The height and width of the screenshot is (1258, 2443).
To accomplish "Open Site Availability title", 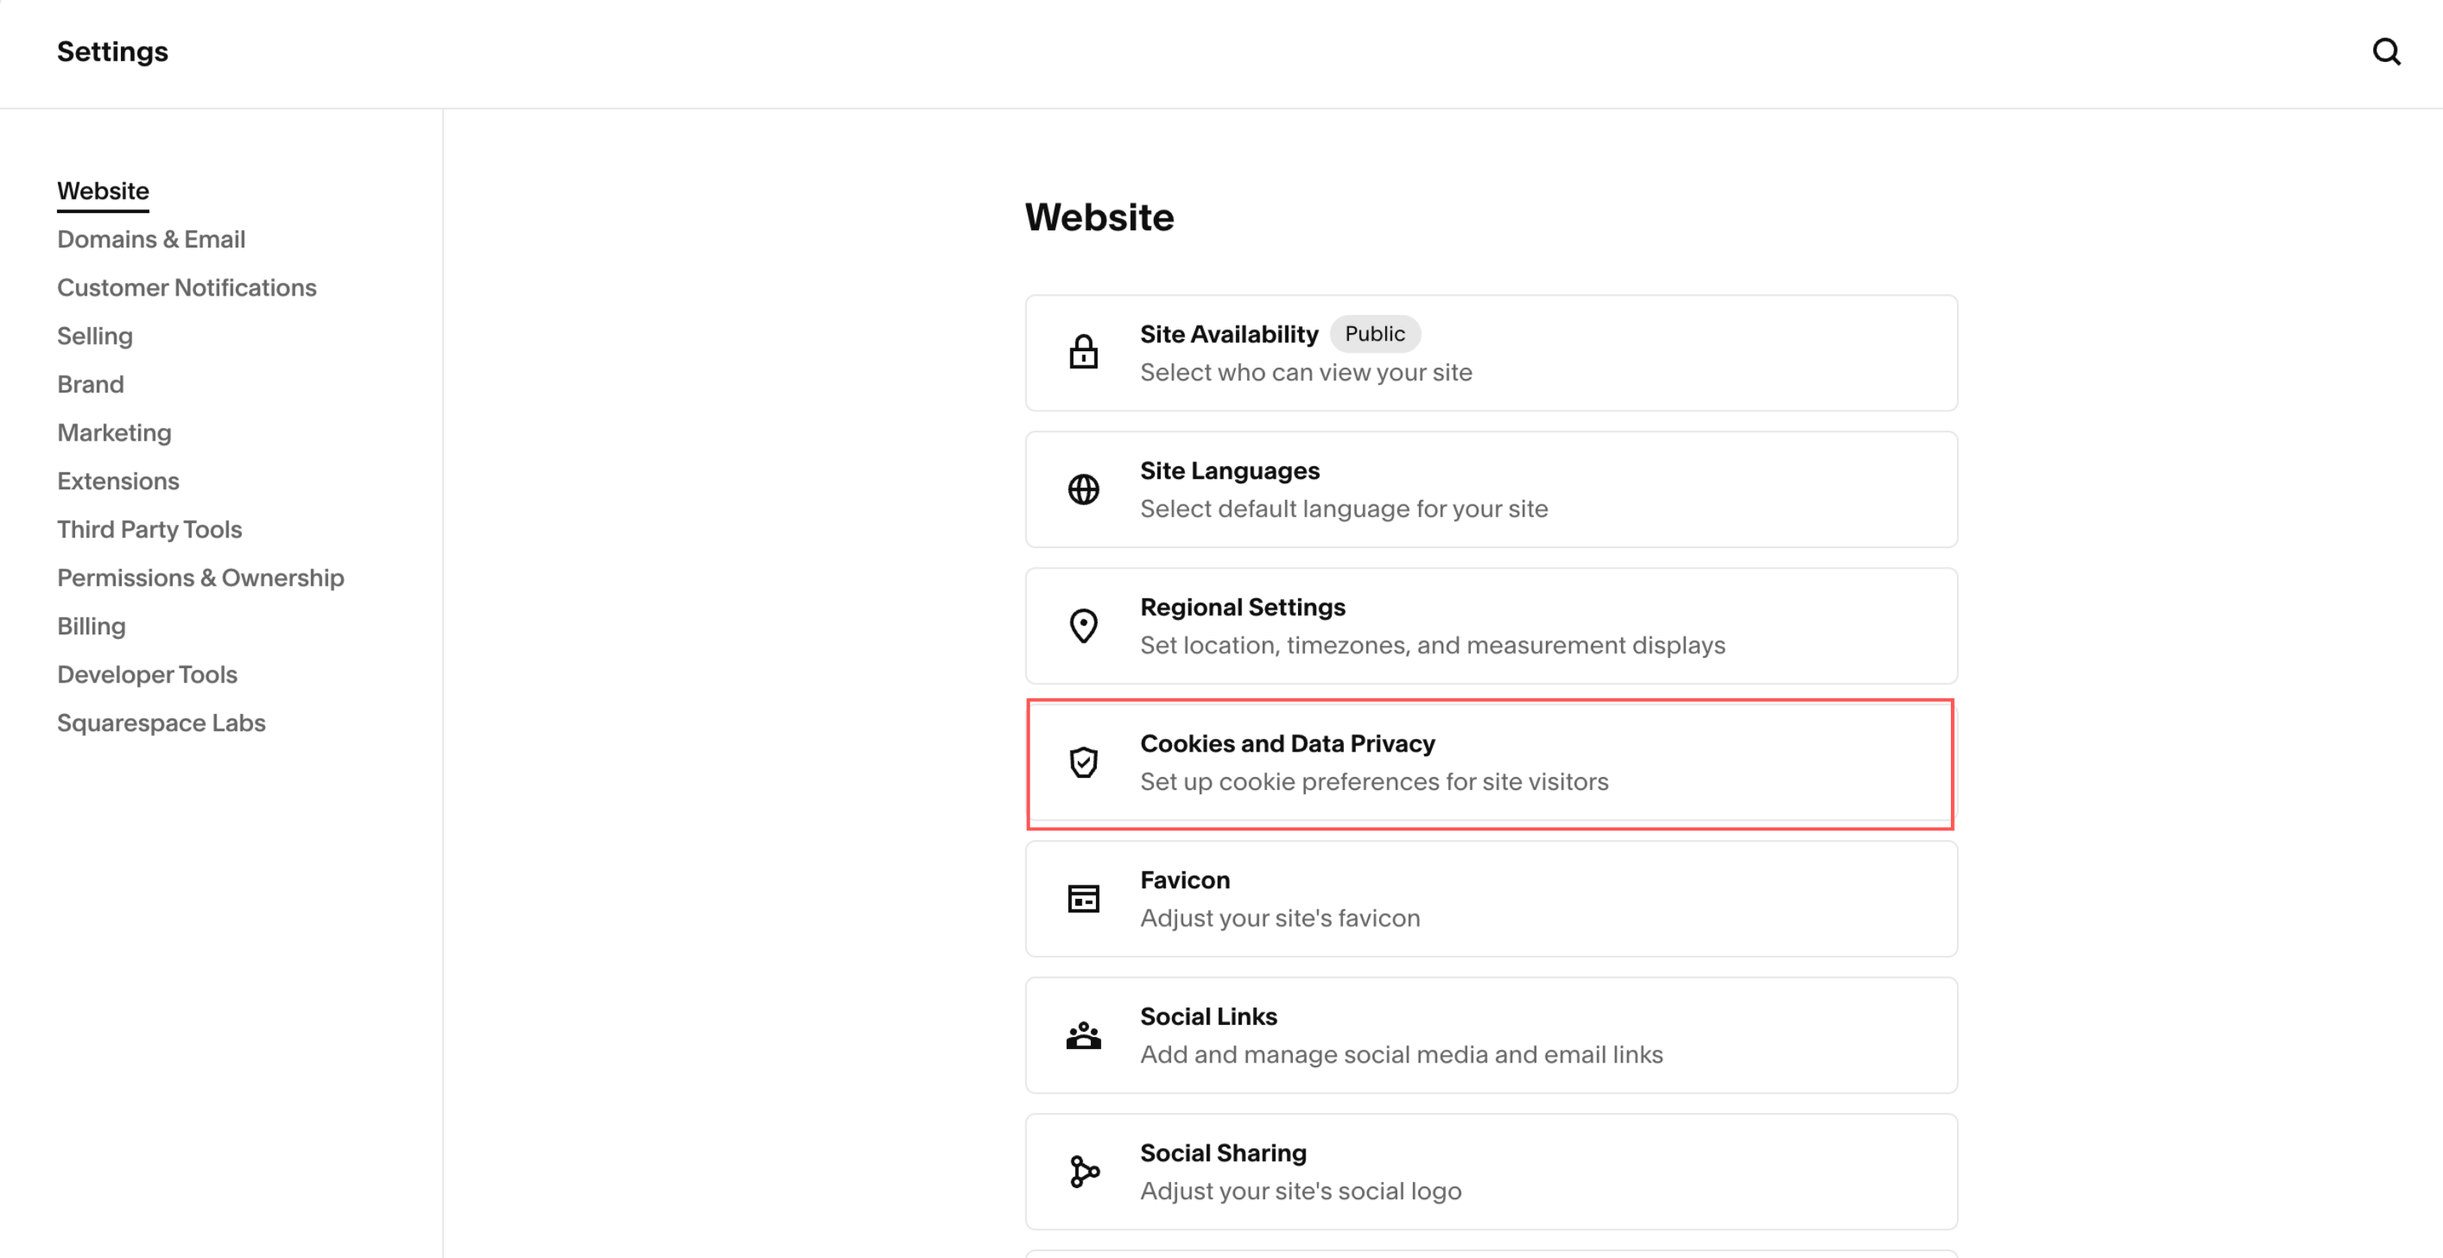I will coord(1229,334).
